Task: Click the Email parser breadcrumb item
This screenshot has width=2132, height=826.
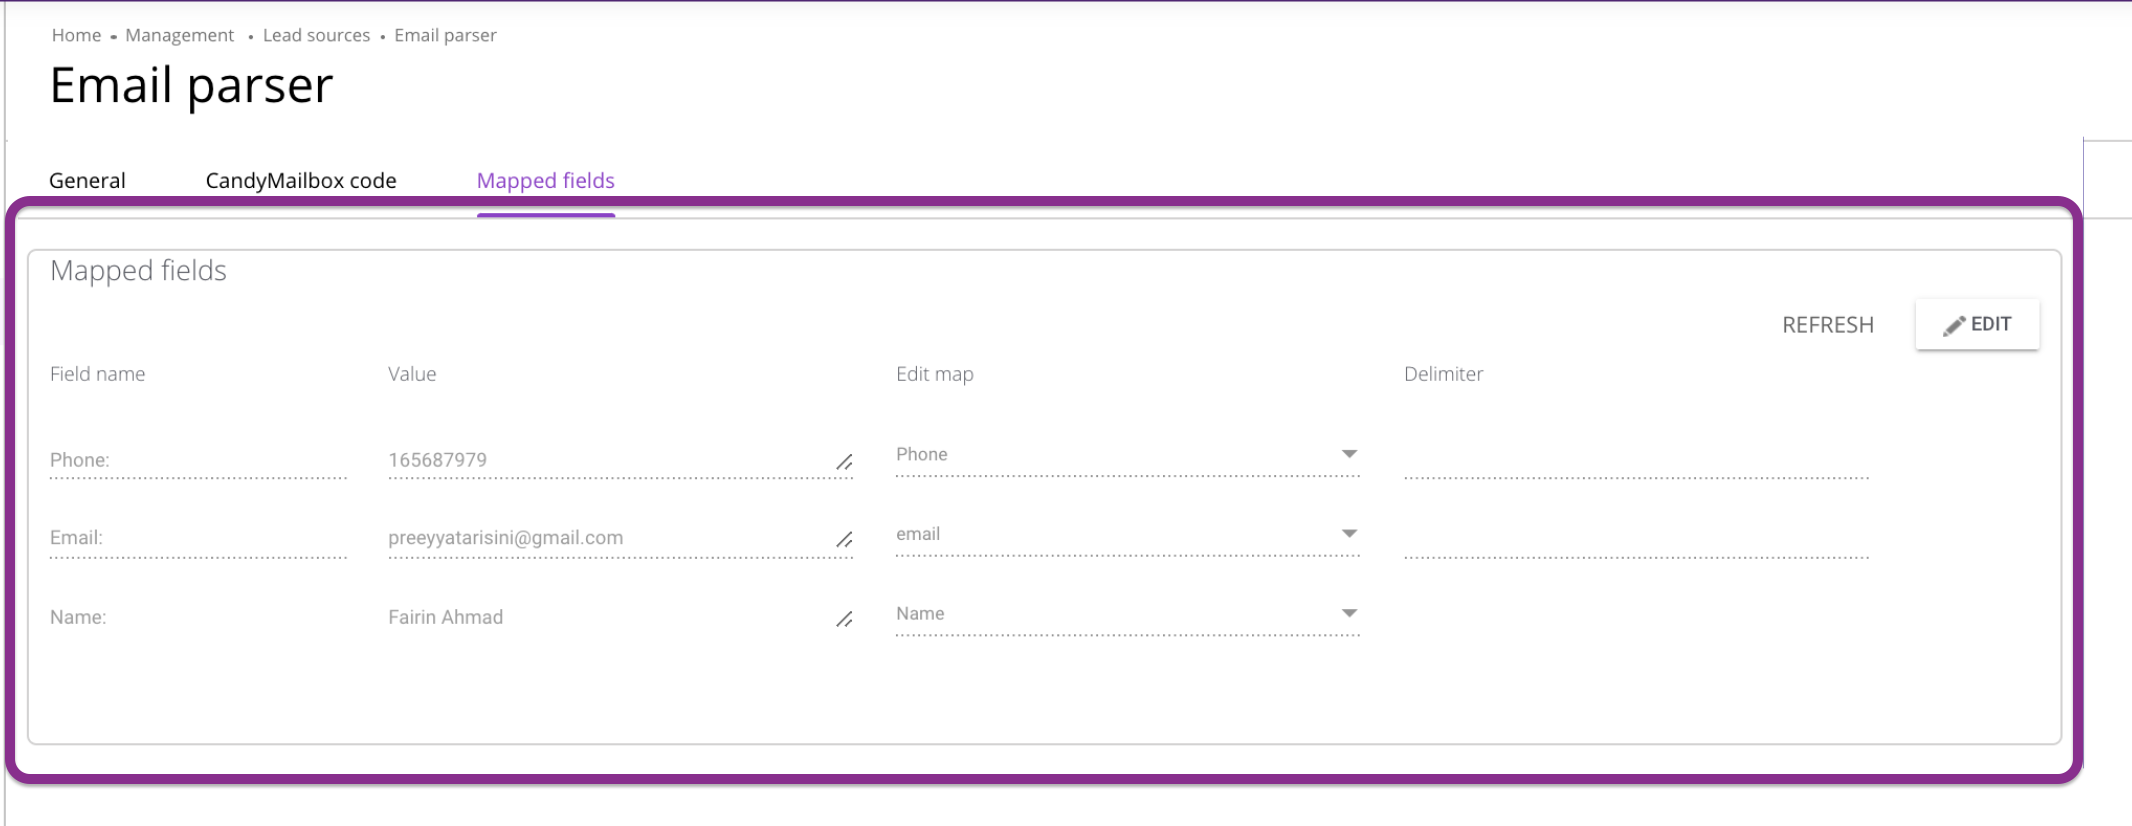Action: (x=445, y=35)
